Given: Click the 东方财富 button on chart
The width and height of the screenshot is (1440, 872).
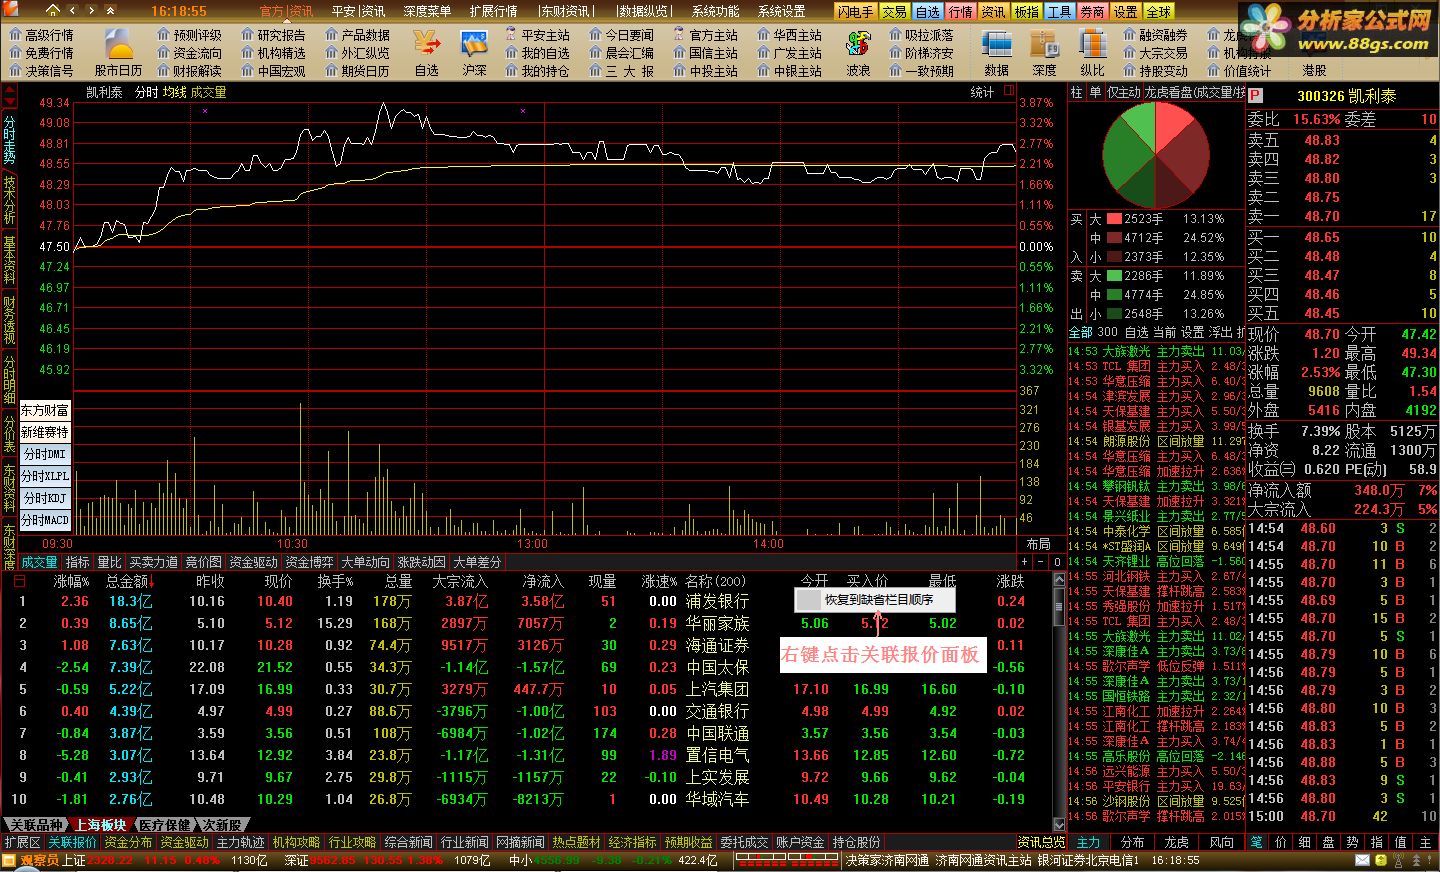Looking at the screenshot, I should (45, 411).
